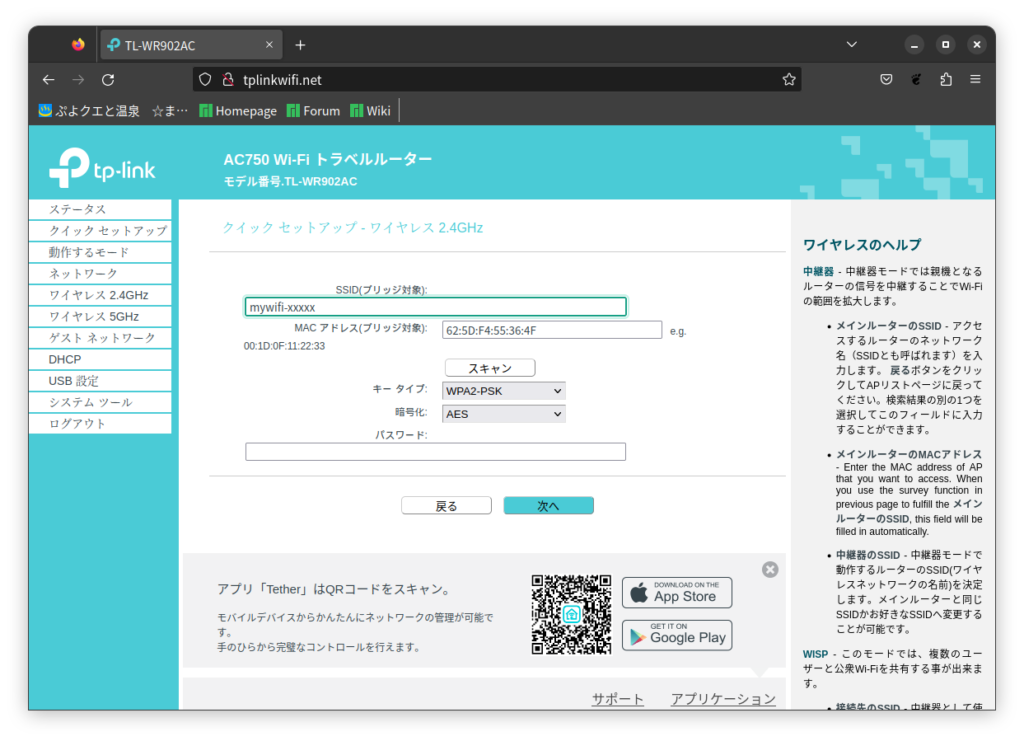Select the TL-WR902AC browser tab
This screenshot has width=1024, height=741.
tap(191, 44)
